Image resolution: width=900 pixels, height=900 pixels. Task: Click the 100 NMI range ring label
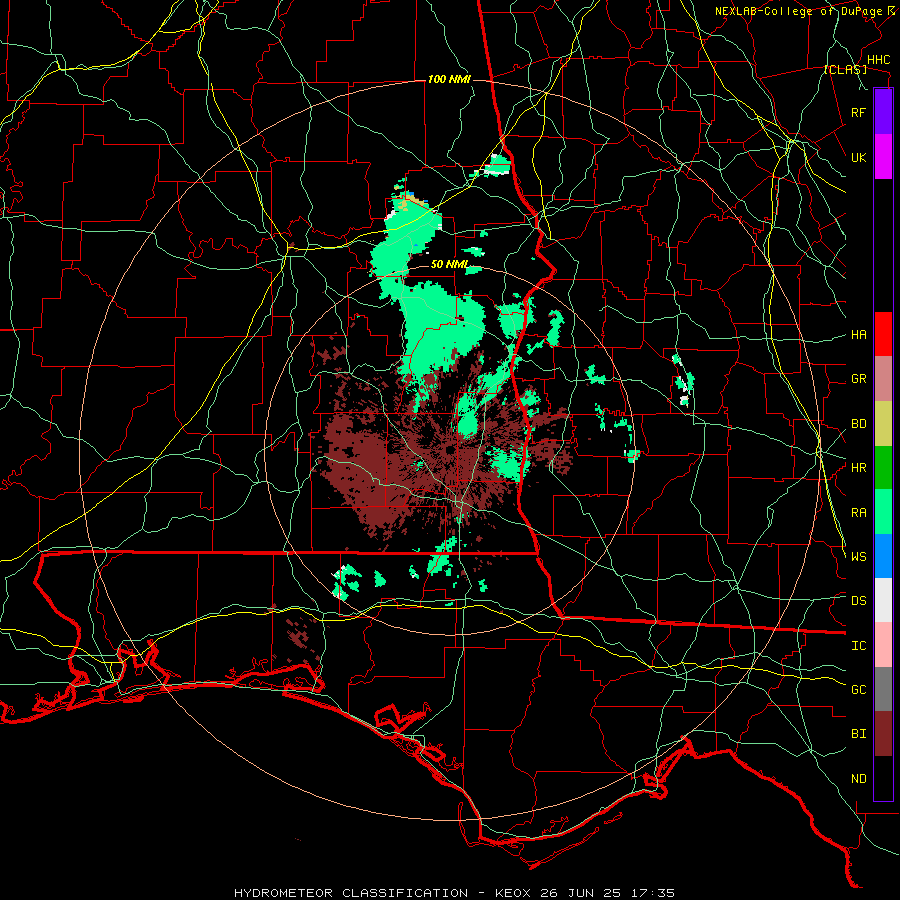point(449,79)
